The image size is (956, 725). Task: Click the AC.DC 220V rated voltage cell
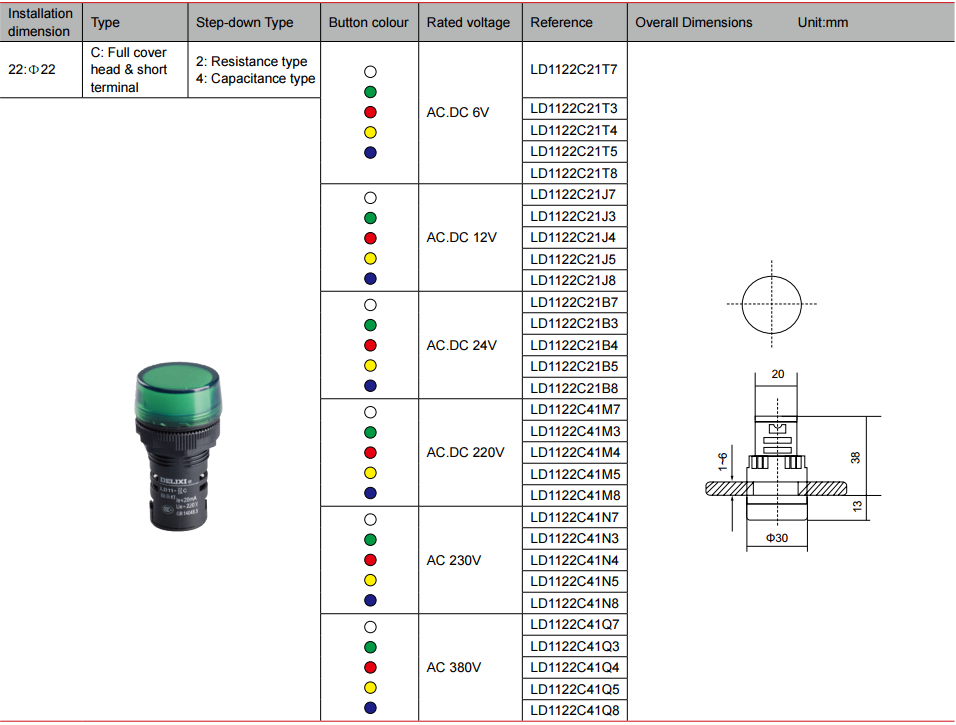(x=470, y=452)
